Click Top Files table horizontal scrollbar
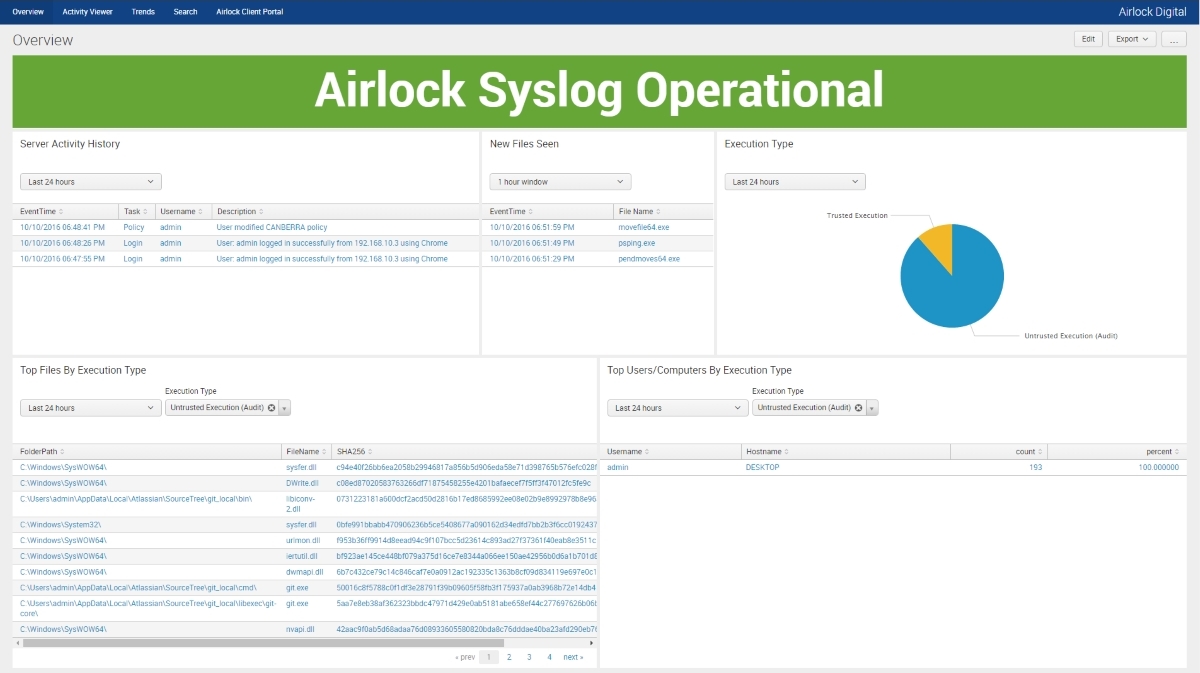The width and height of the screenshot is (1200, 673). click(x=264, y=642)
